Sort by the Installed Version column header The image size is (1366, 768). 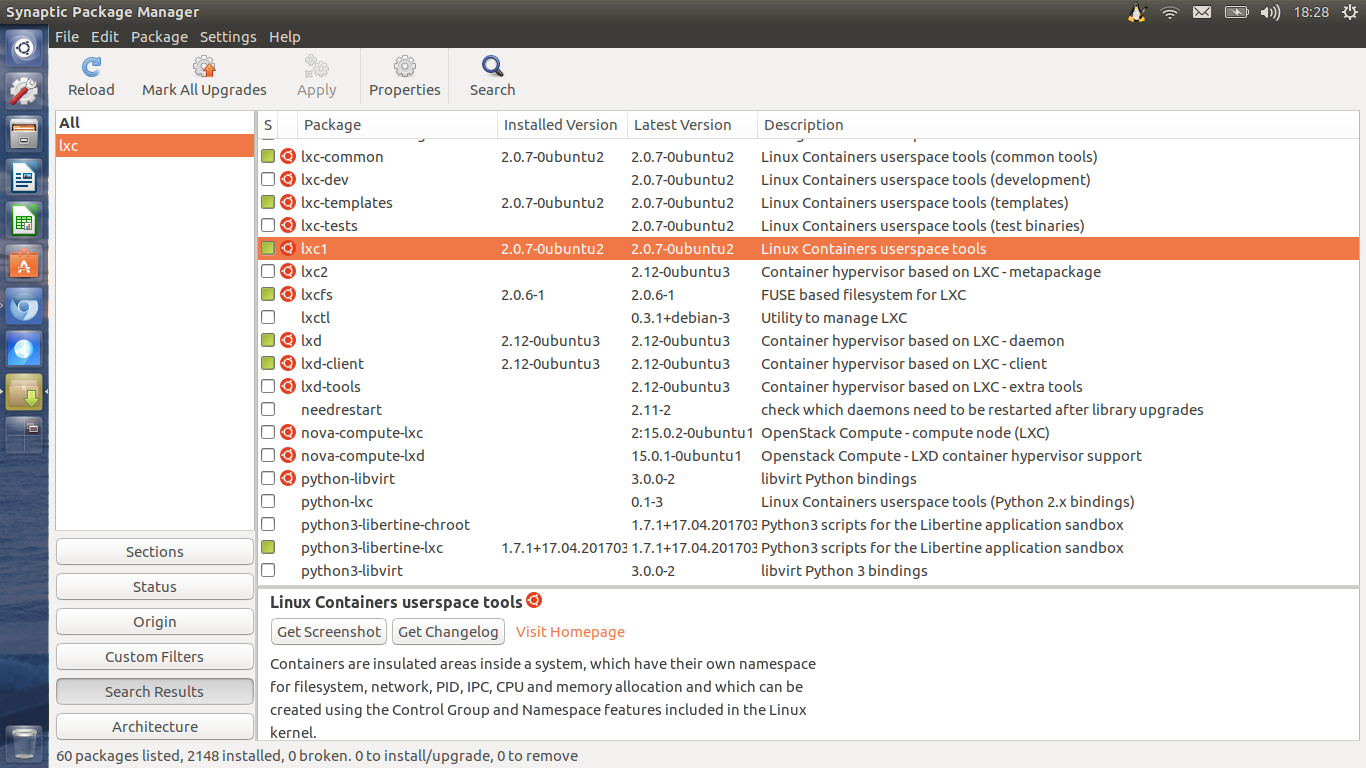562,125
